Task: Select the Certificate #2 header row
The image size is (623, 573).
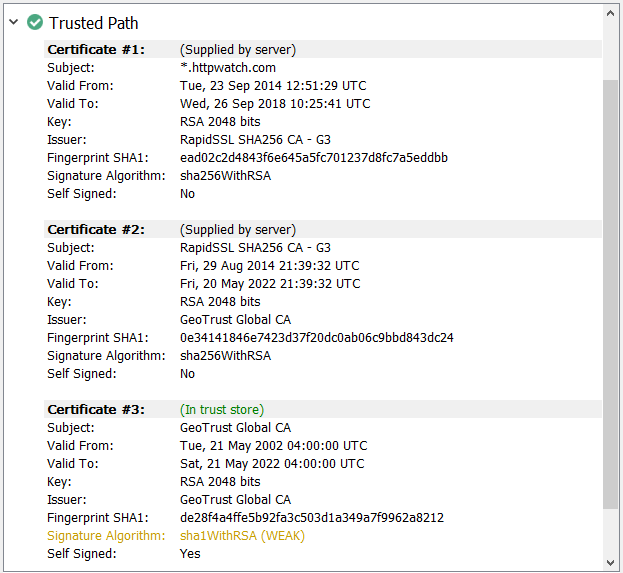Action: 96,229
